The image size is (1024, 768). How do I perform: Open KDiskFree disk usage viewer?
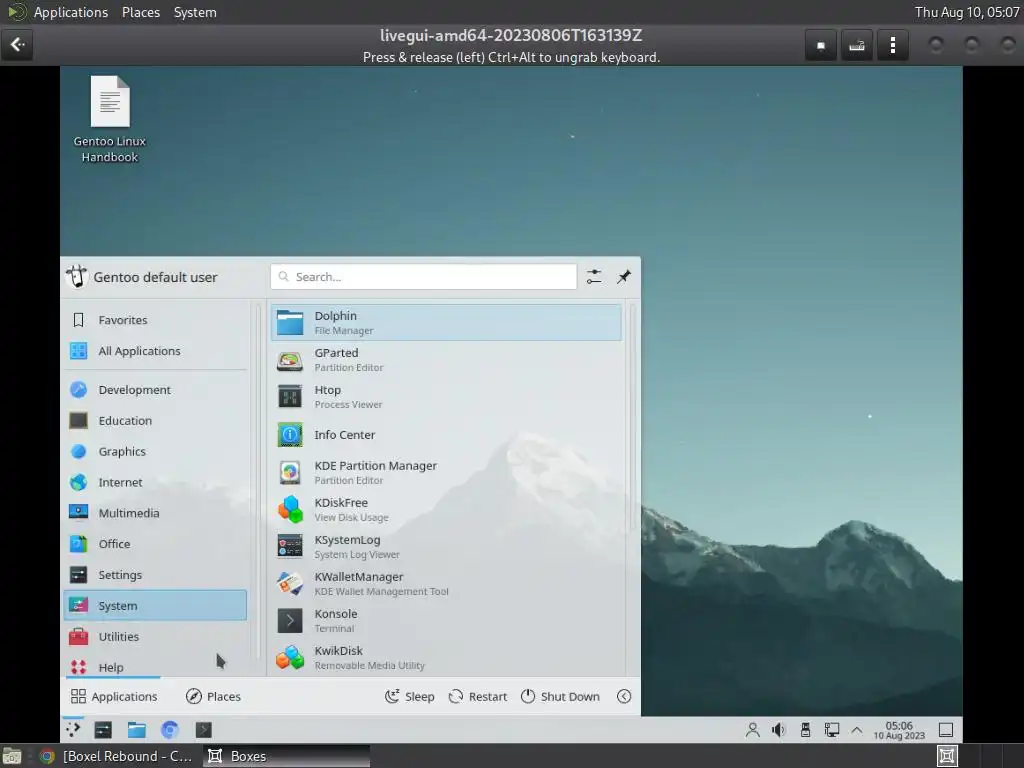tap(446, 509)
